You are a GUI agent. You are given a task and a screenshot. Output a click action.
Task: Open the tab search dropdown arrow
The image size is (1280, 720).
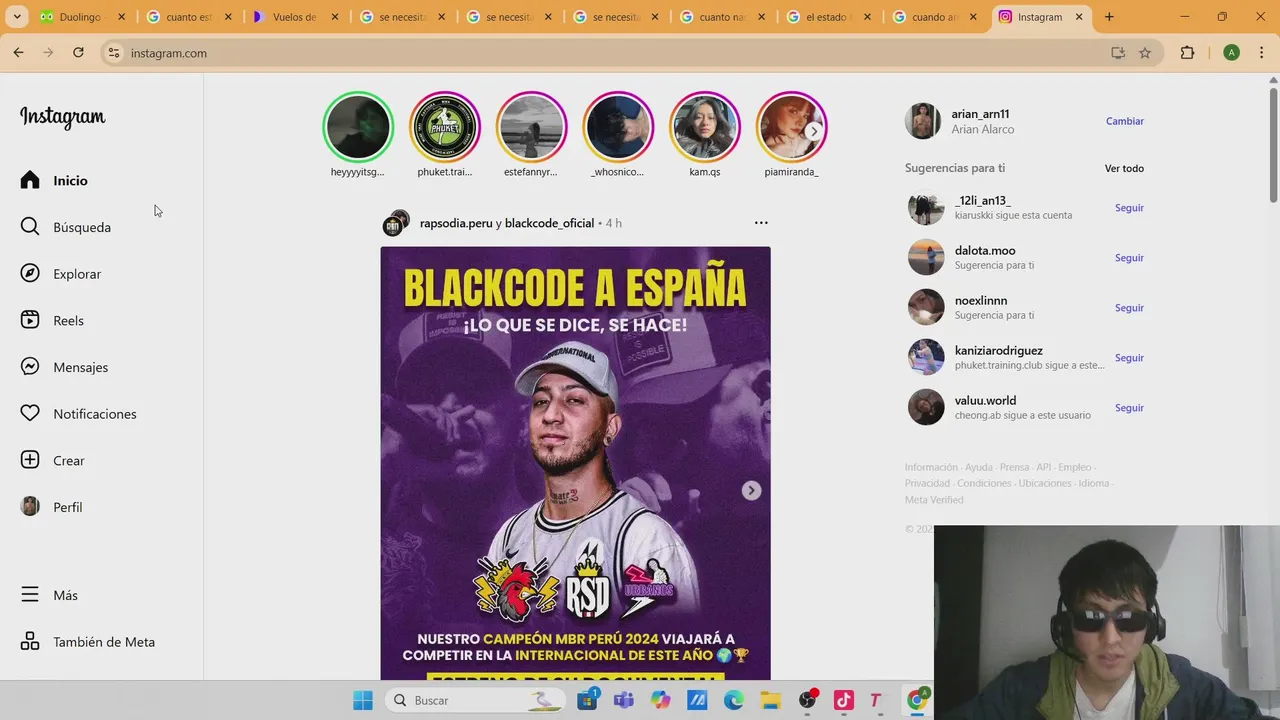pyautogui.click(x=17, y=17)
